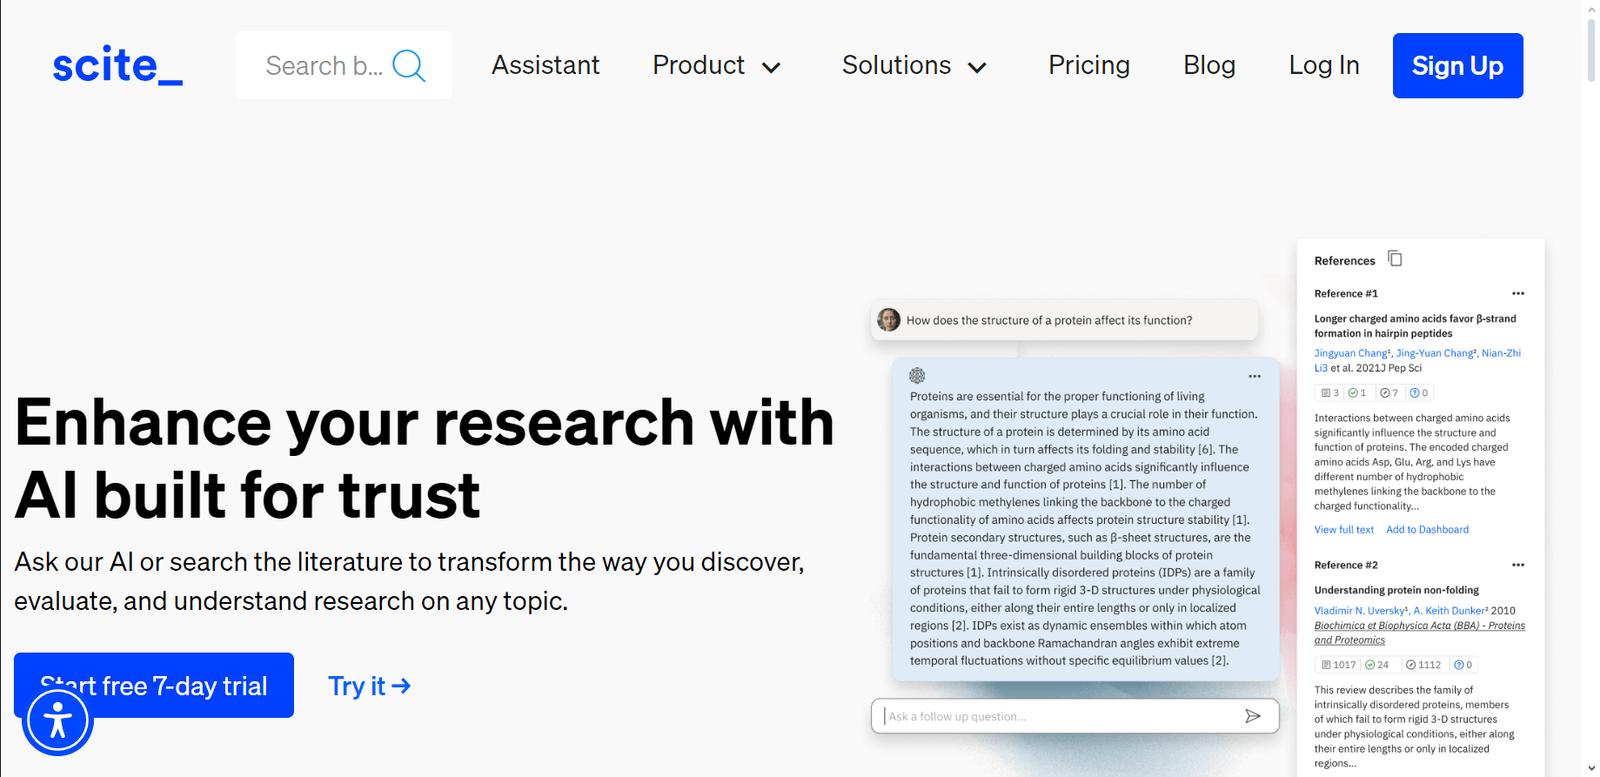Click Log In
This screenshot has width=1600, height=777.
point(1324,65)
